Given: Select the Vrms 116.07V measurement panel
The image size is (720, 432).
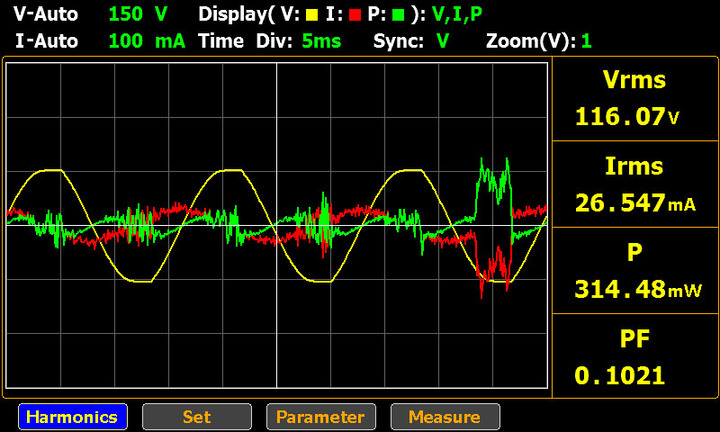Looking at the screenshot, I should tap(634, 99).
